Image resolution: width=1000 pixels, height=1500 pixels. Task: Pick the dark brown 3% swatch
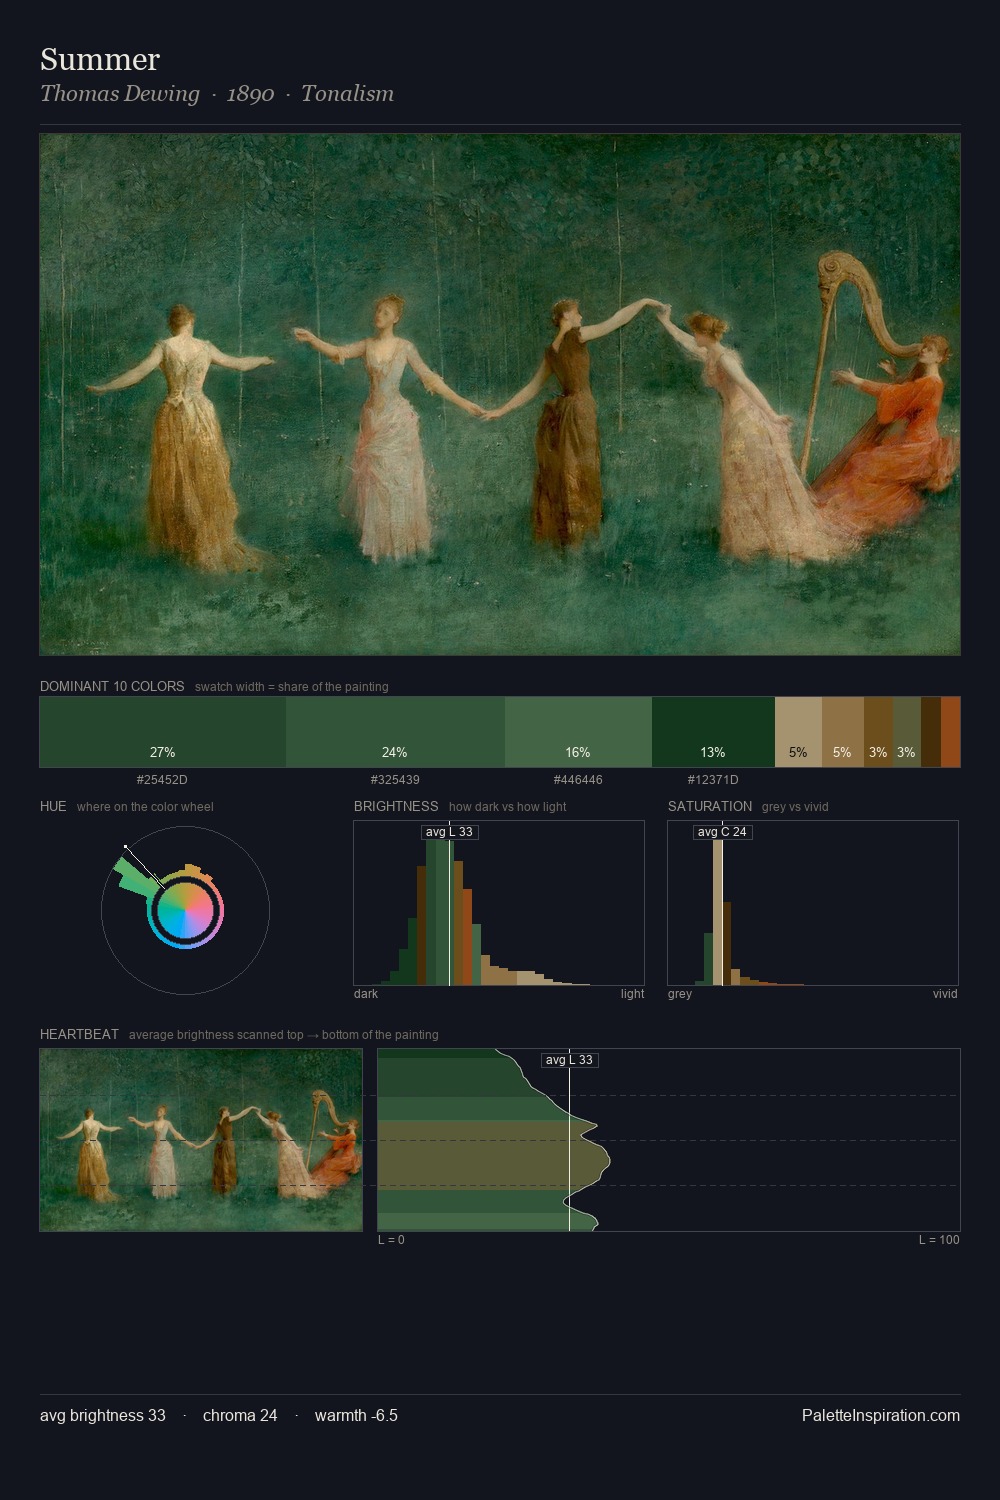click(878, 732)
